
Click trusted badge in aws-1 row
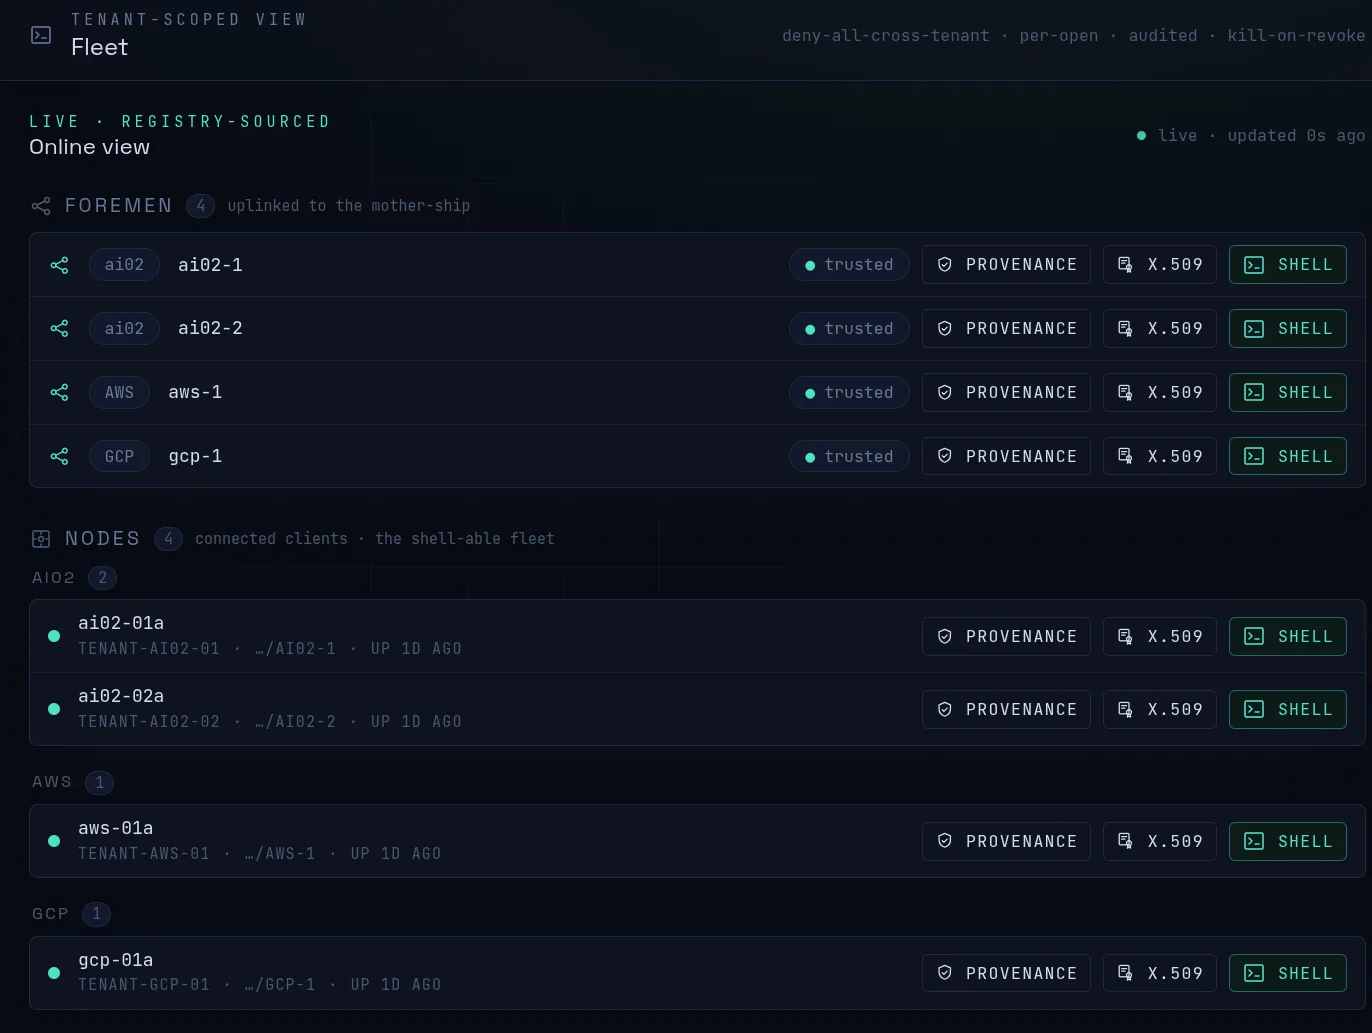point(849,393)
